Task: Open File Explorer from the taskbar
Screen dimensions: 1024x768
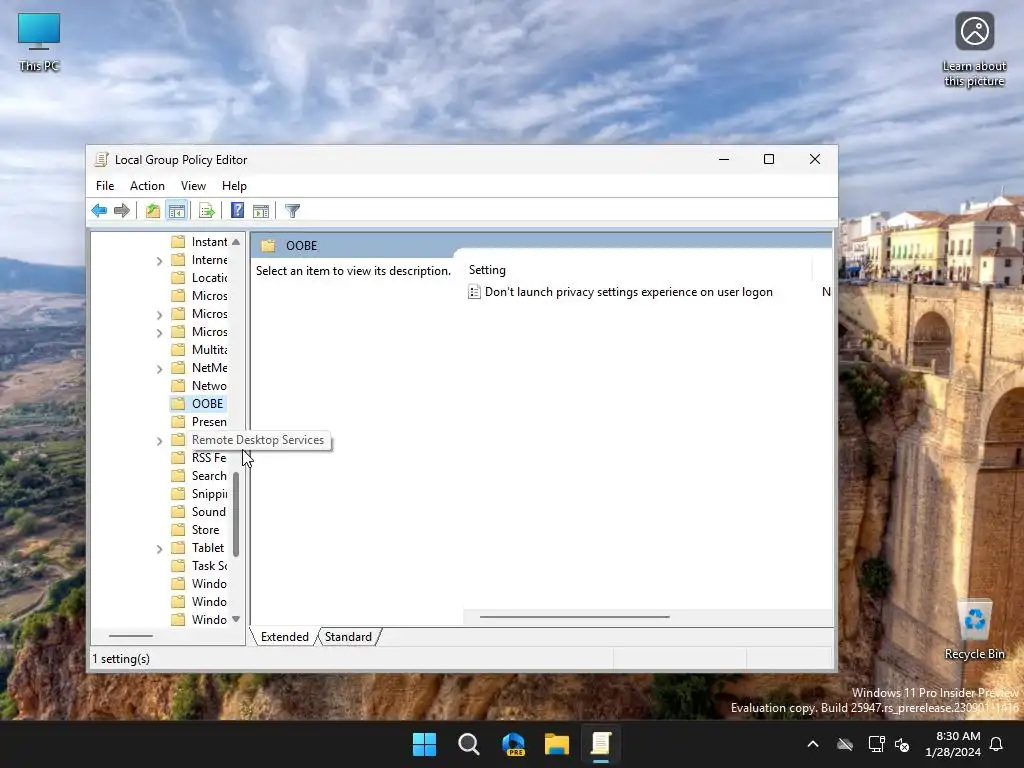Action: 557,744
